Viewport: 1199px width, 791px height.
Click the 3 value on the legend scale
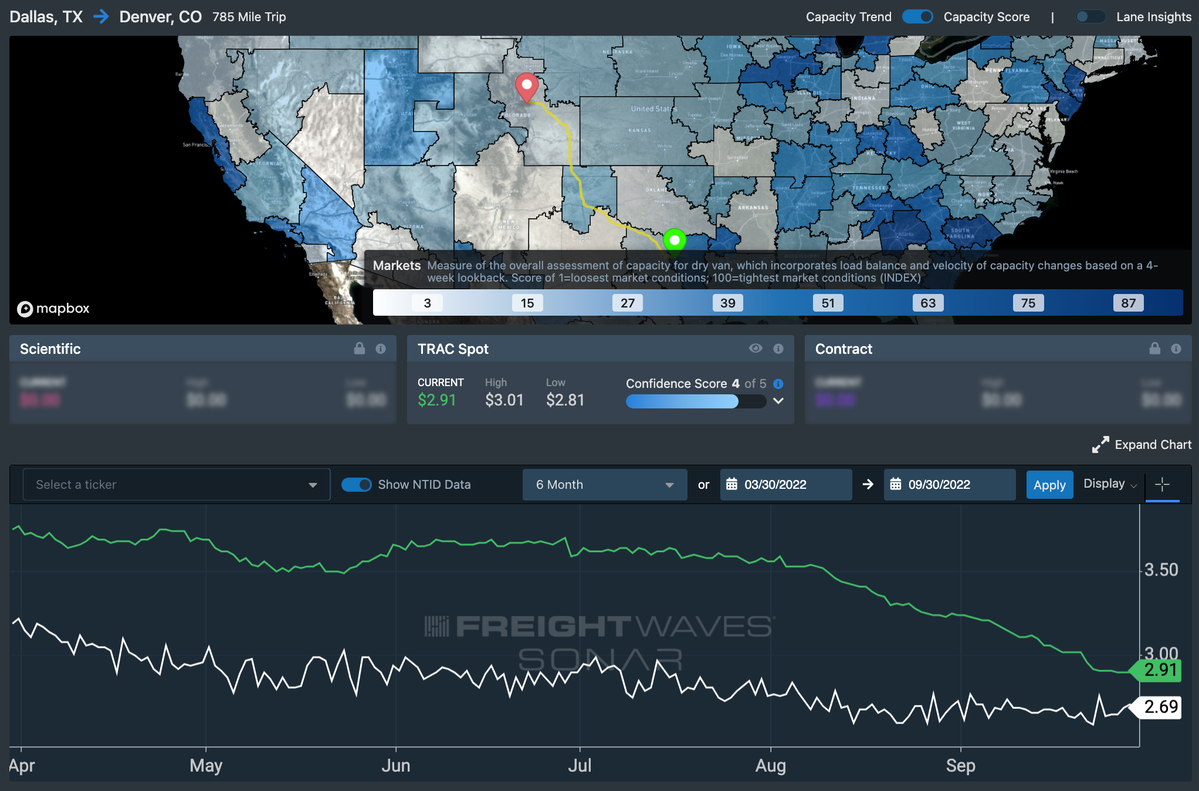click(x=427, y=303)
